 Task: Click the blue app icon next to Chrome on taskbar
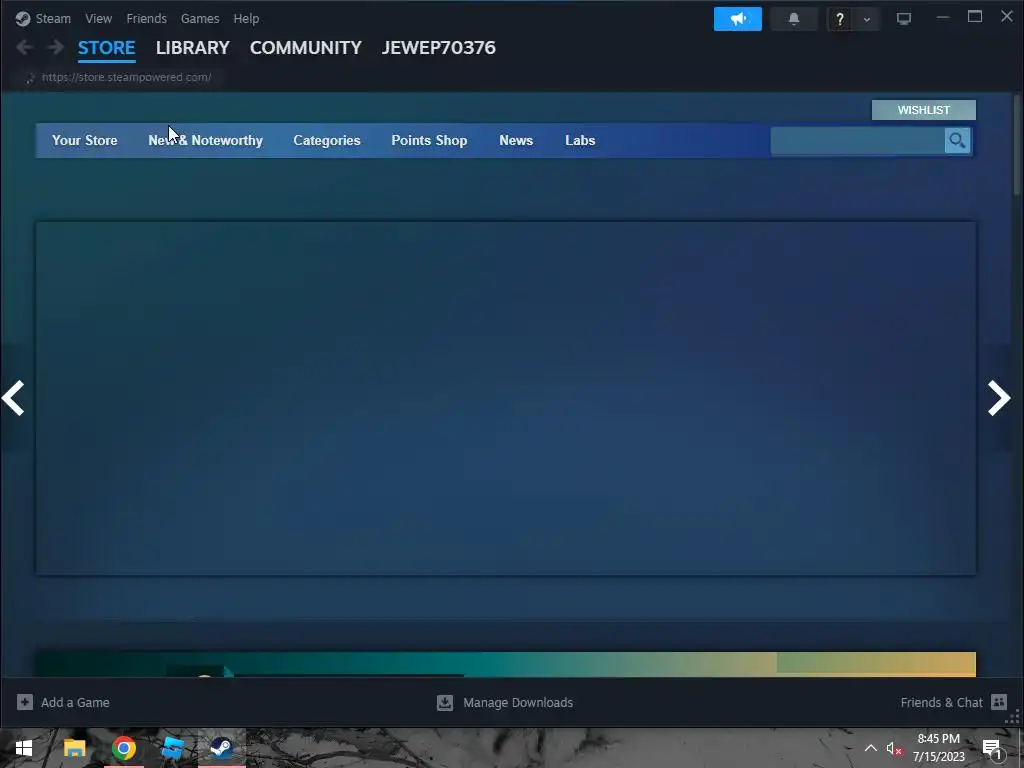click(172, 748)
